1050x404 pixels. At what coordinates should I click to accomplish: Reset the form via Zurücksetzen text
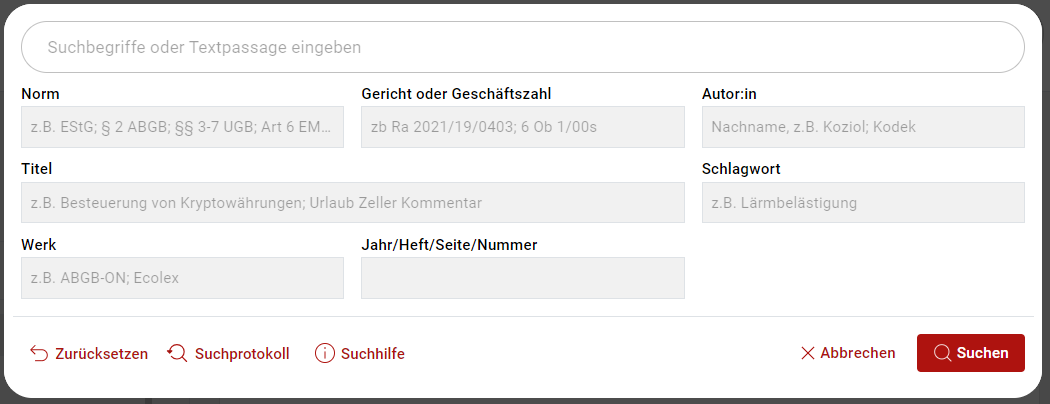[x=101, y=353]
